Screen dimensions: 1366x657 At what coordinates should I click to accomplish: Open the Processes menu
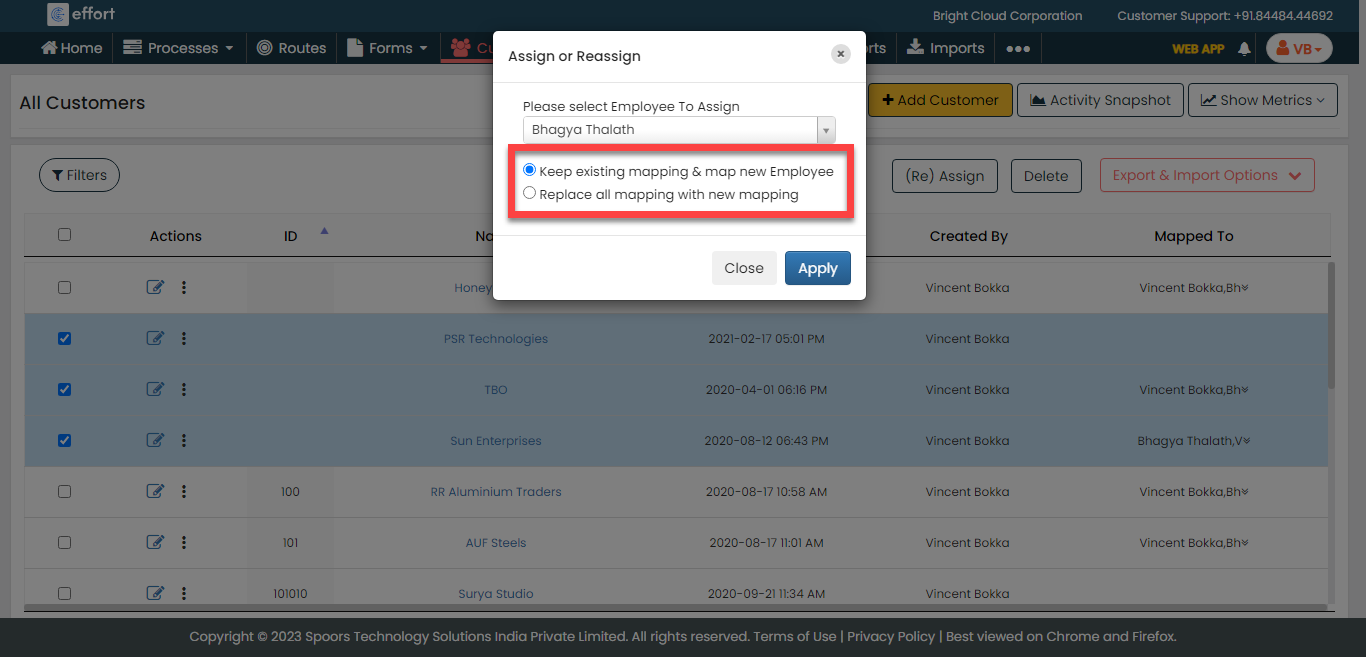tap(179, 48)
